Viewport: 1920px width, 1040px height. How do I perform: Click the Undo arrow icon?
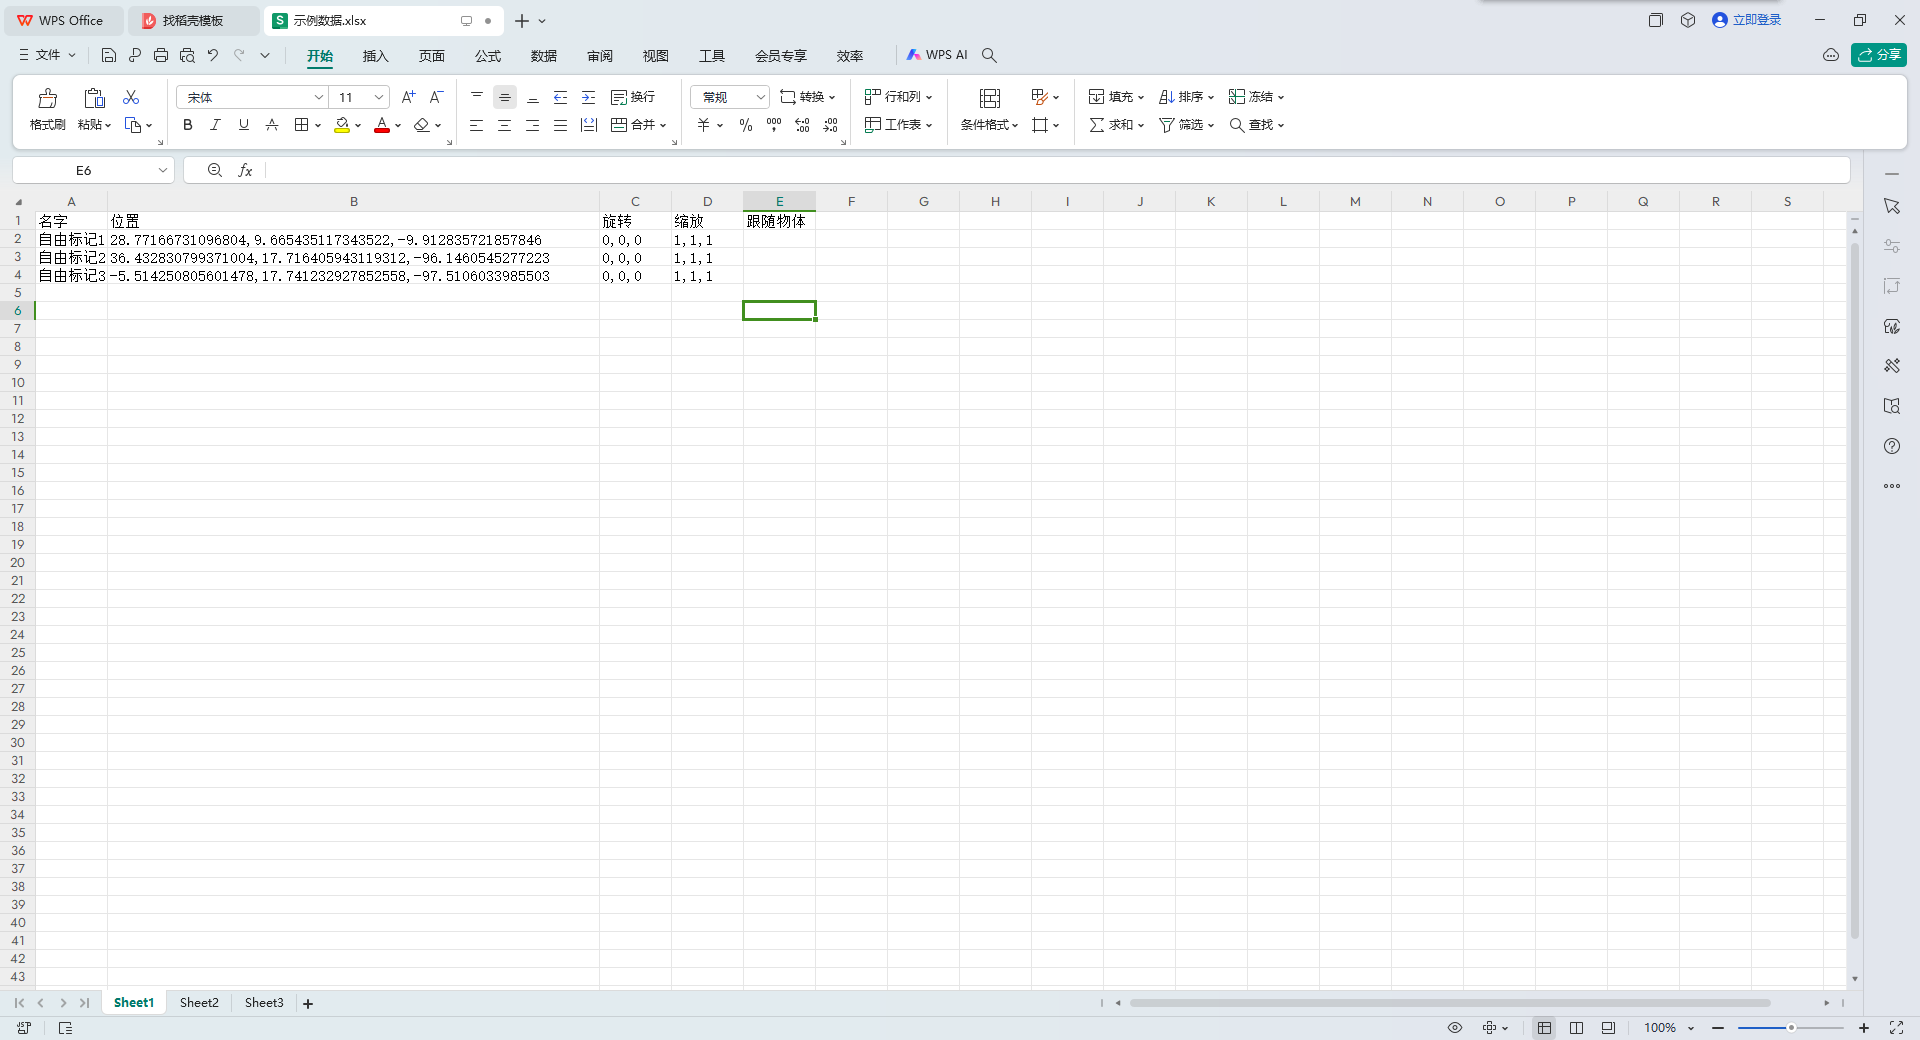pos(213,55)
